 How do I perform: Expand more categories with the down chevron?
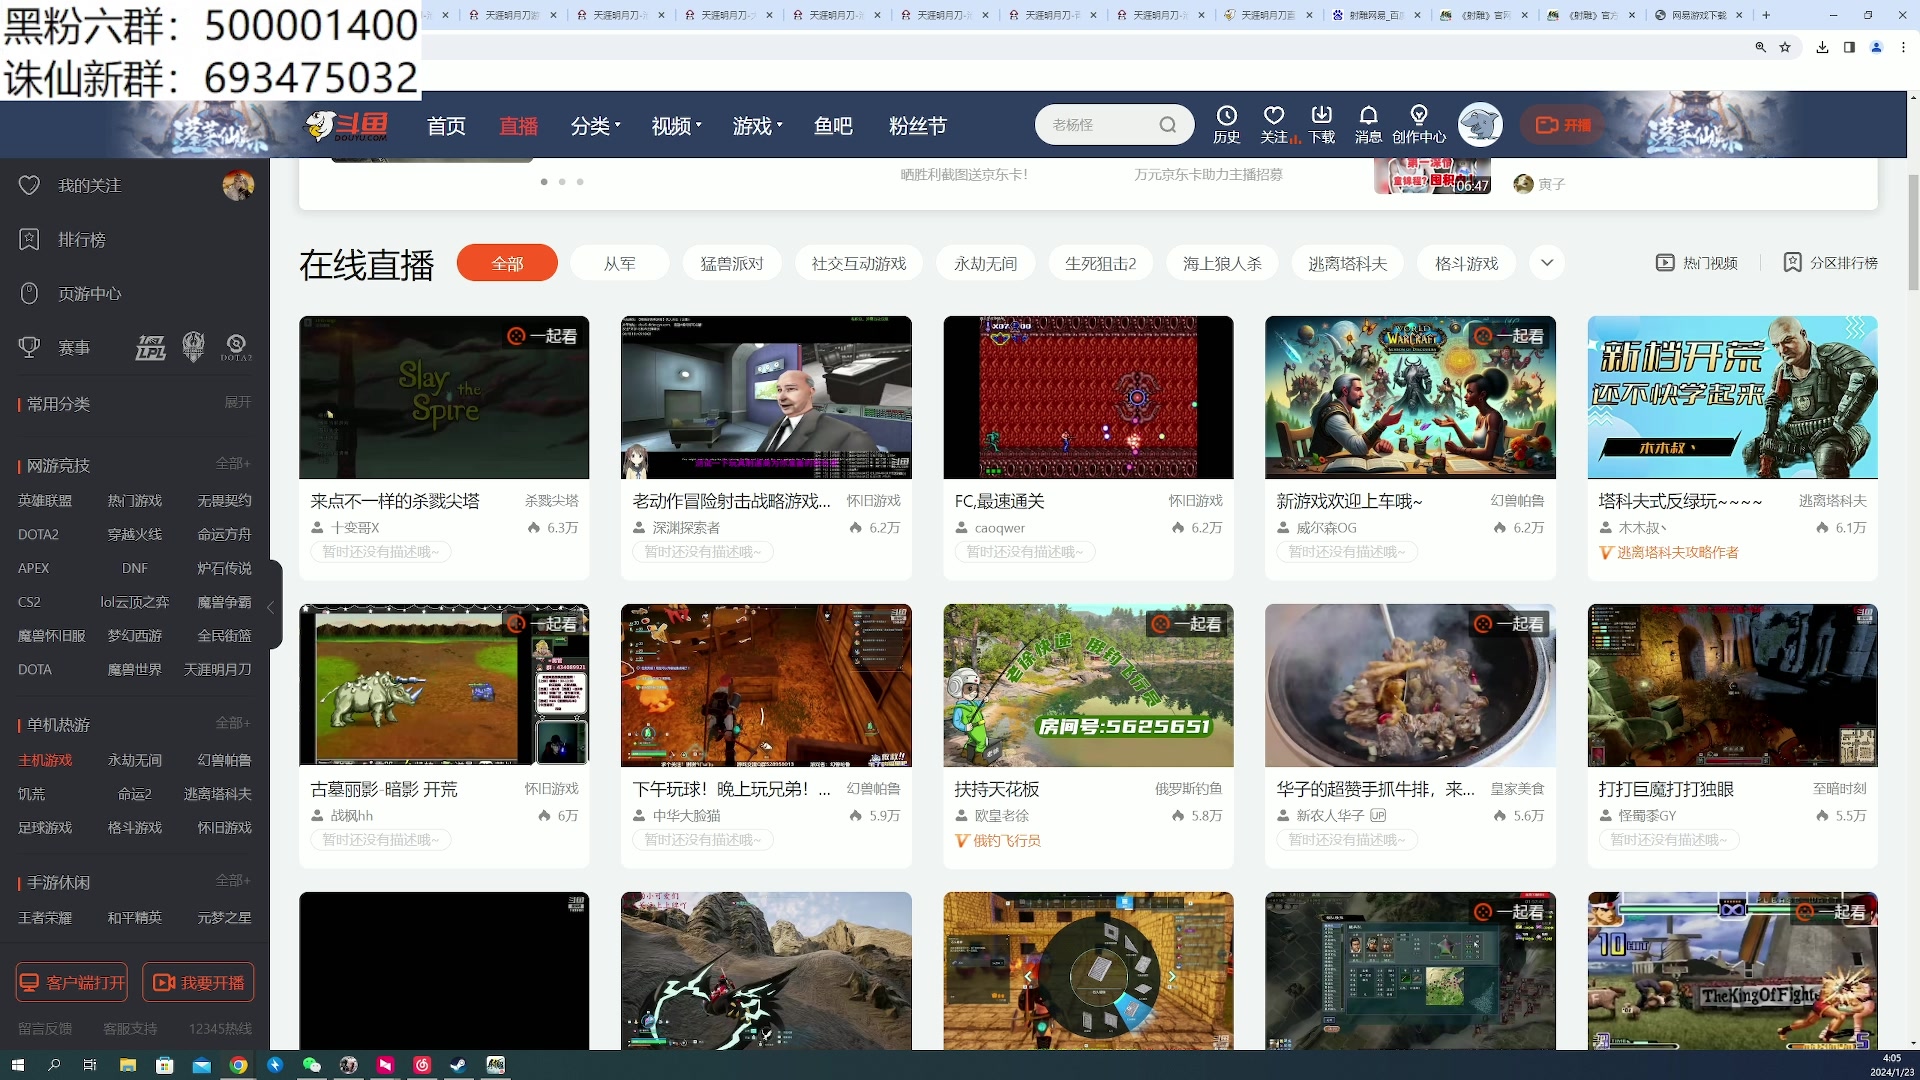coord(1547,263)
